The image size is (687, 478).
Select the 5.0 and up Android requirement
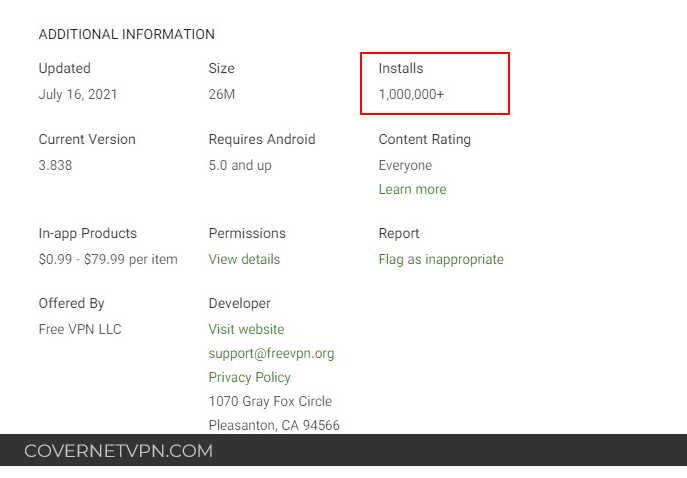click(240, 165)
